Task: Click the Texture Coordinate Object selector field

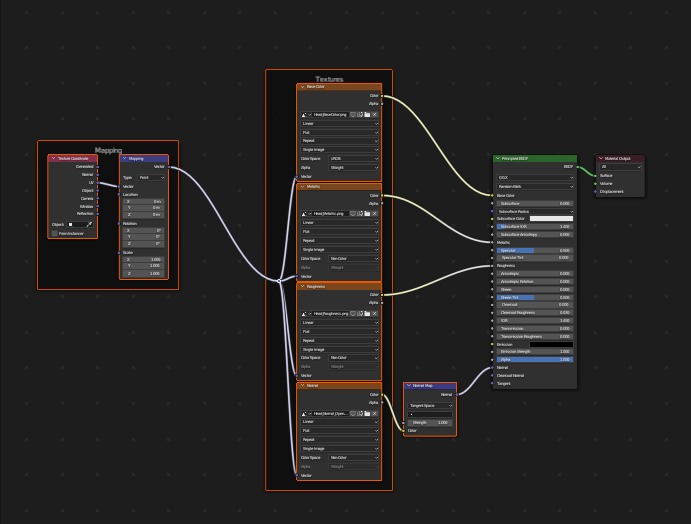Action: tap(76, 224)
